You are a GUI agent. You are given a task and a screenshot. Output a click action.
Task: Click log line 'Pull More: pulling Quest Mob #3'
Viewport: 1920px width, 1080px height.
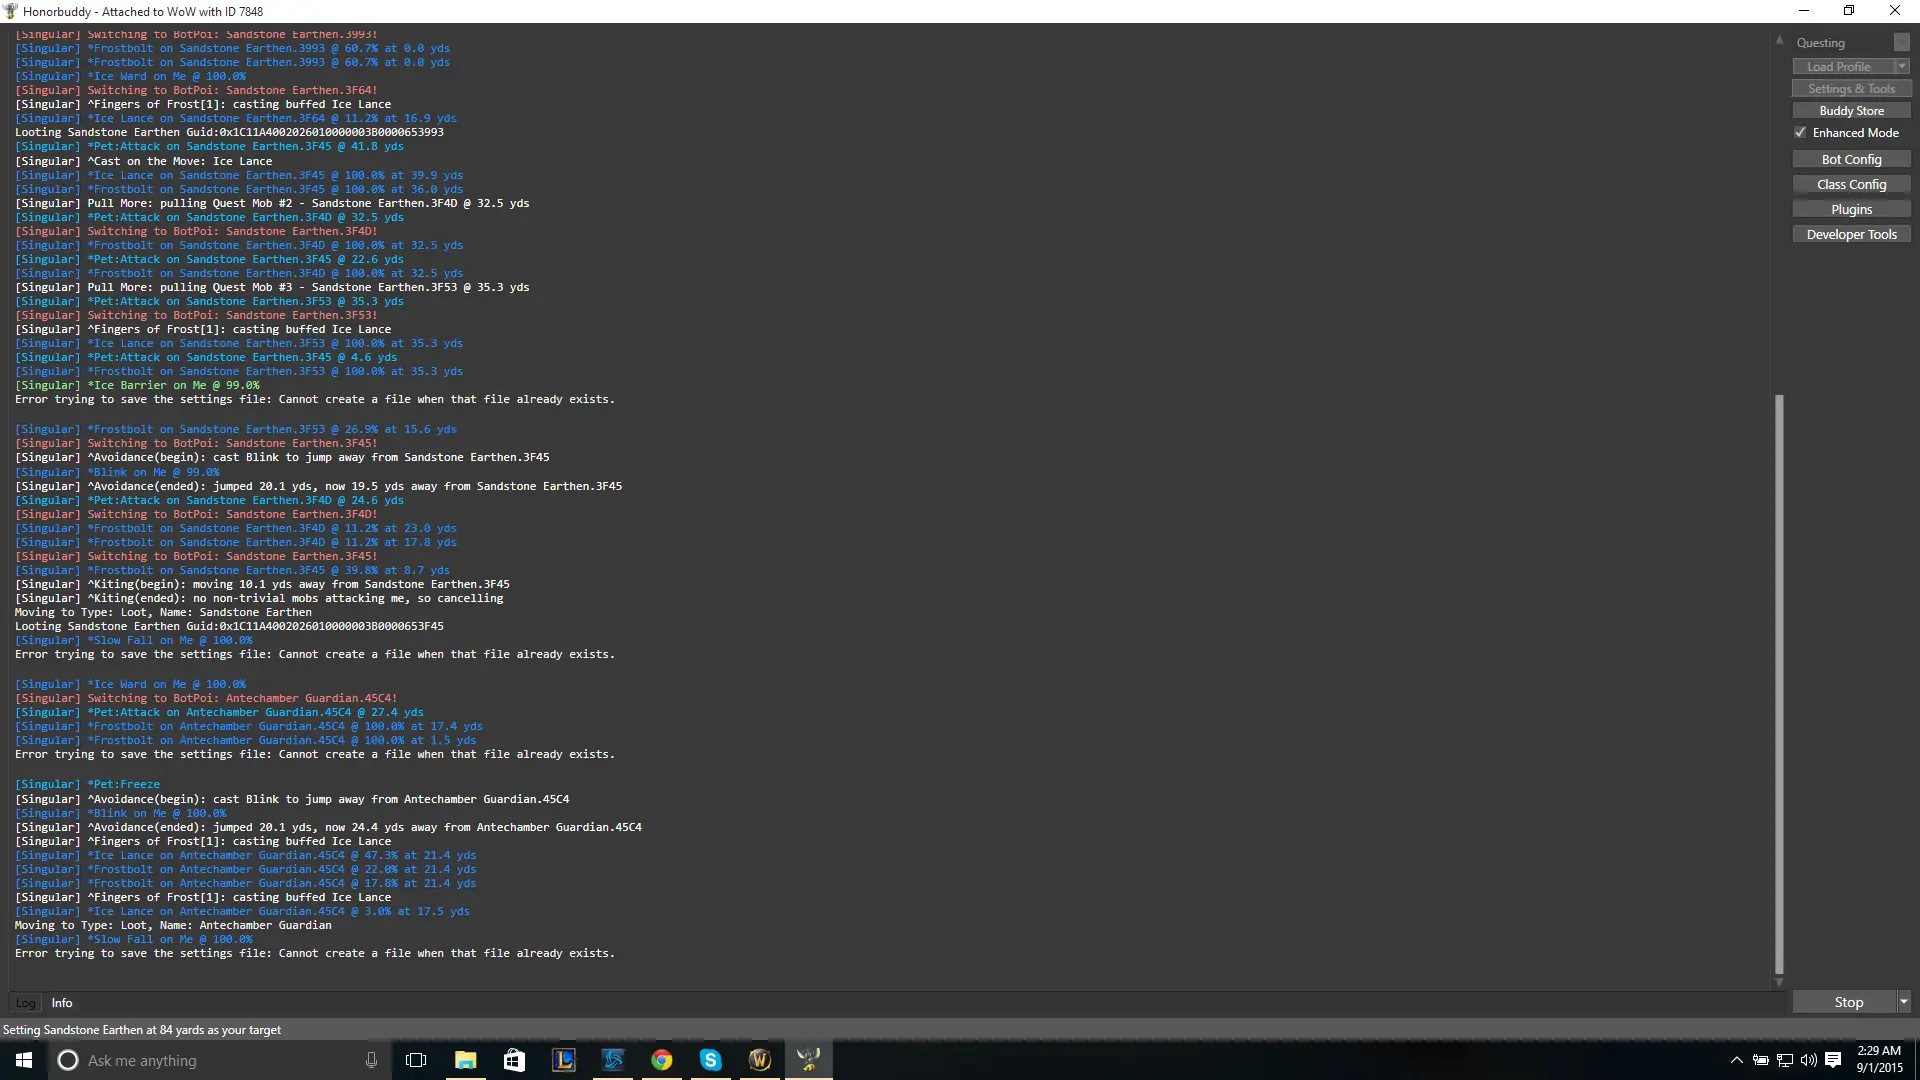click(x=272, y=287)
